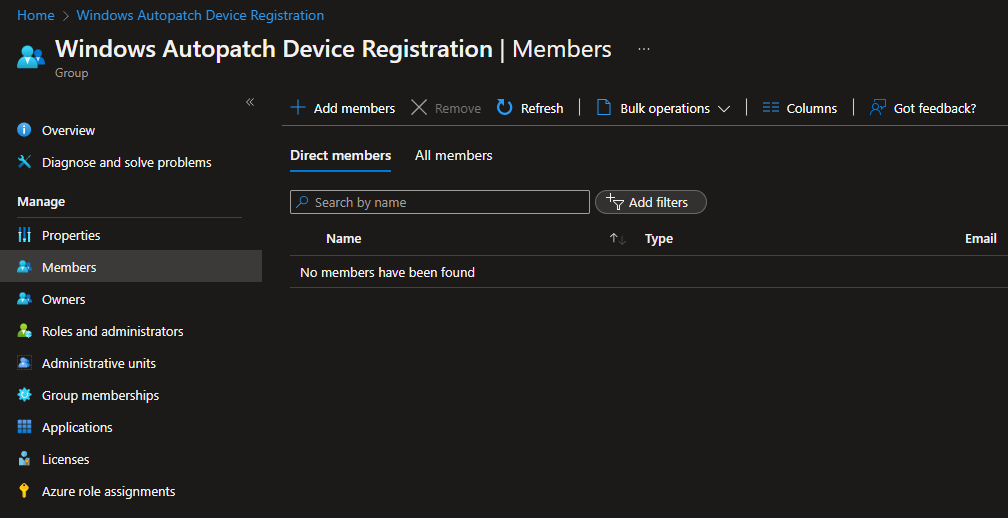The image size is (1008, 518).
Task: Click the Add members button label
Action: (x=354, y=108)
